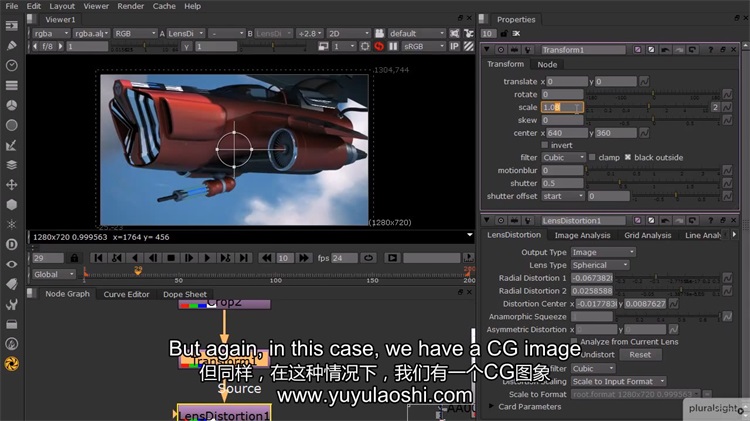
Task: Open the Views nodes eye icon
Action: tap(11, 264)
